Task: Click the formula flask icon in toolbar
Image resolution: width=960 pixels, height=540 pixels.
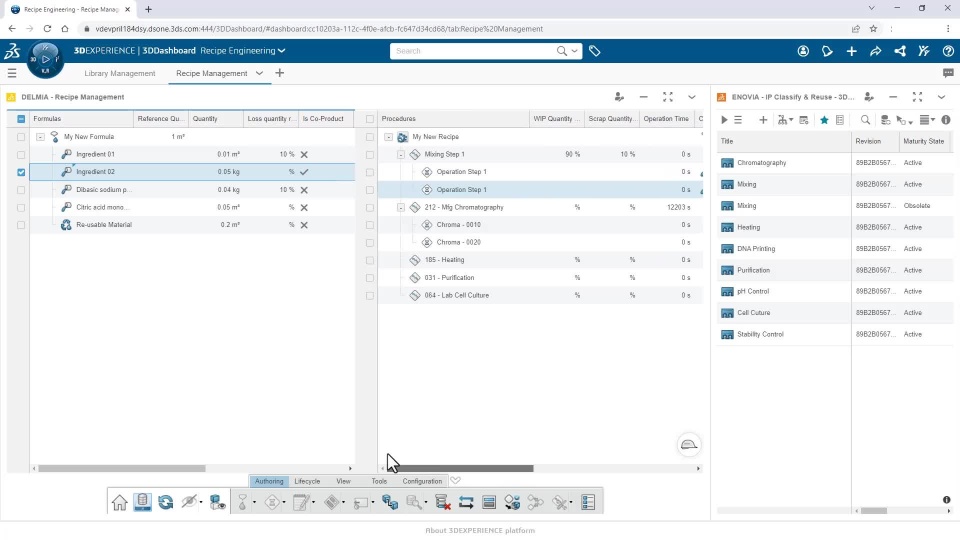Action: tap(242, 502)
